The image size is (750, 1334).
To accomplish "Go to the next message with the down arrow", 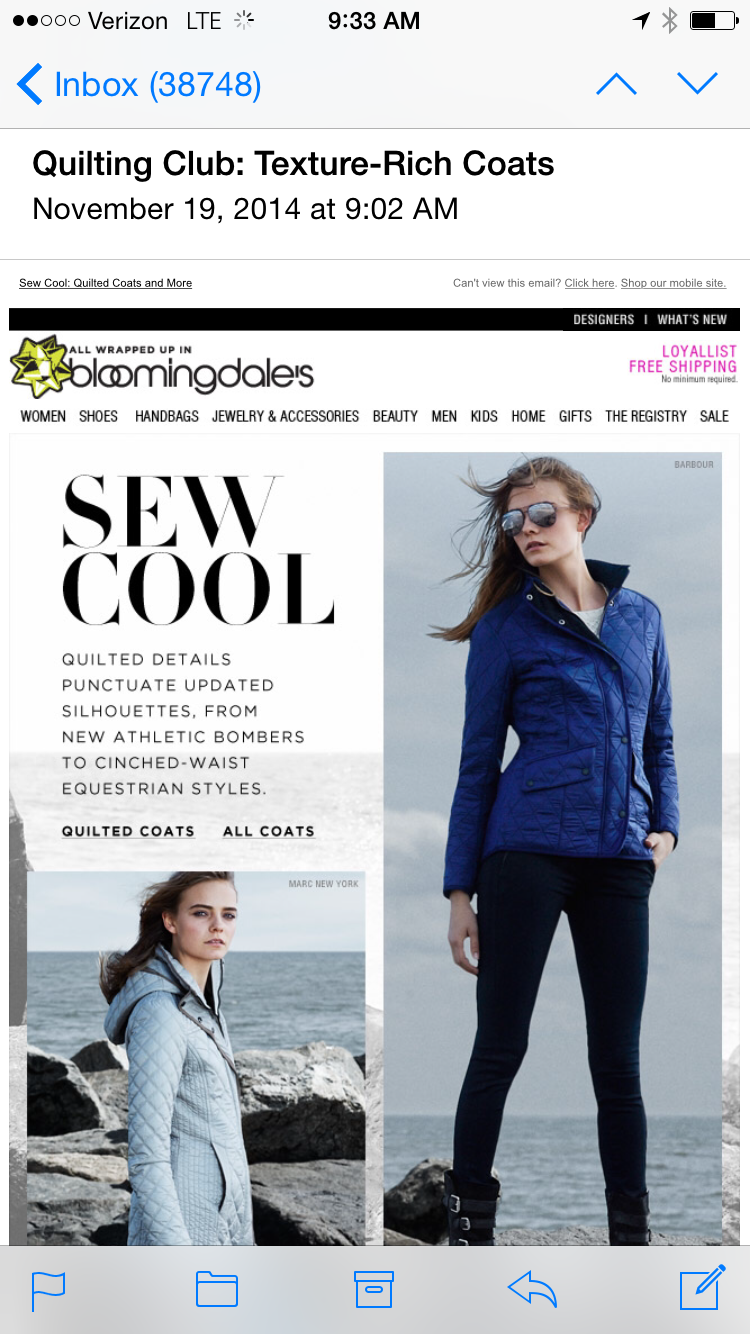I will click(x=697, y=84).
